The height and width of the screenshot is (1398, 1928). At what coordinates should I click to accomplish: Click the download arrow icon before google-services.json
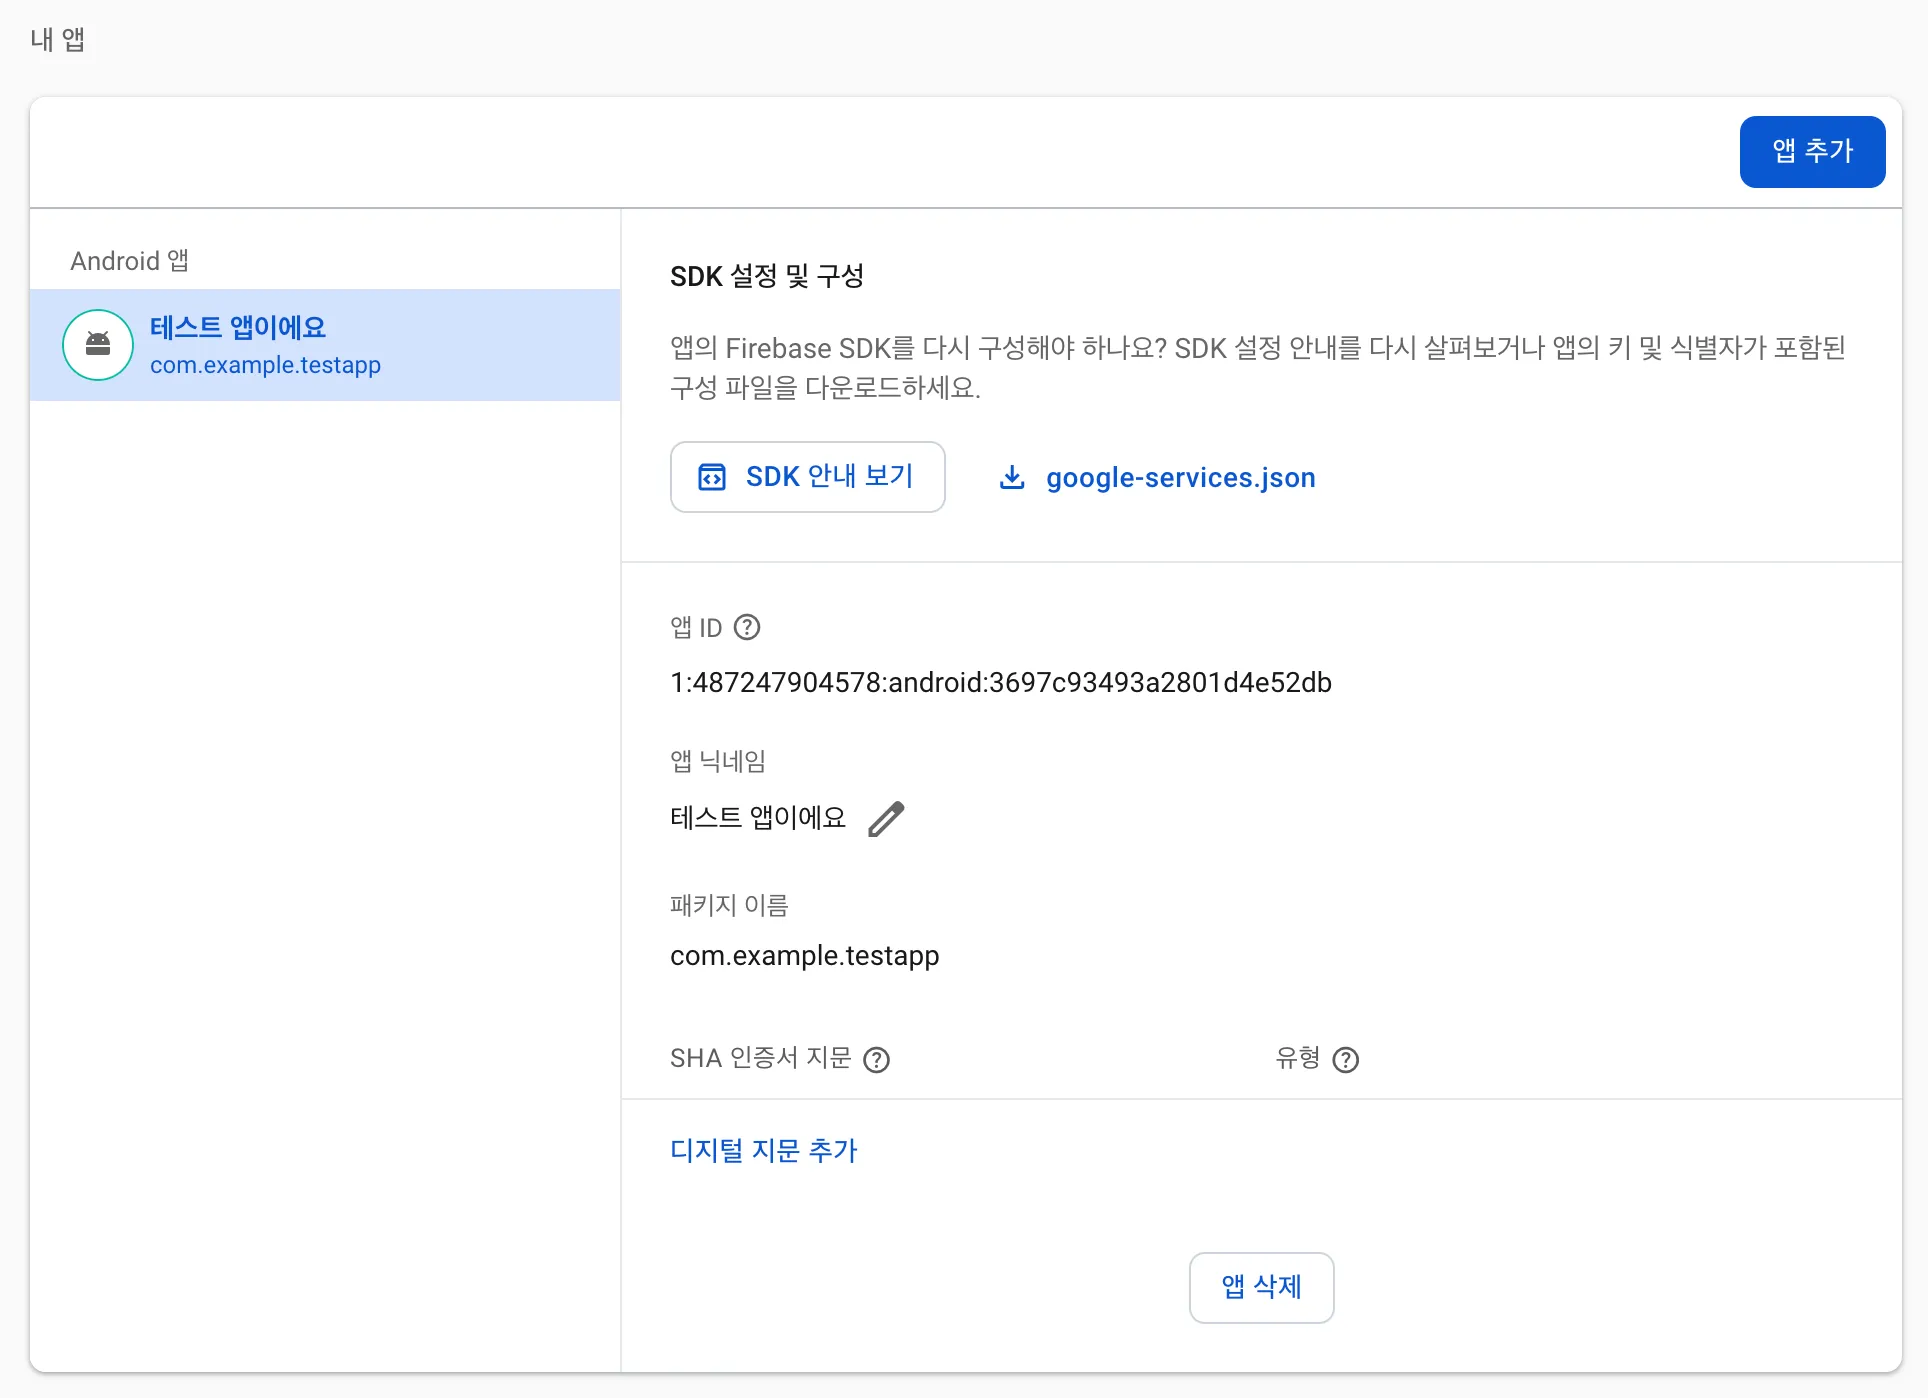pyautogui.click(x=1012, y=477)
